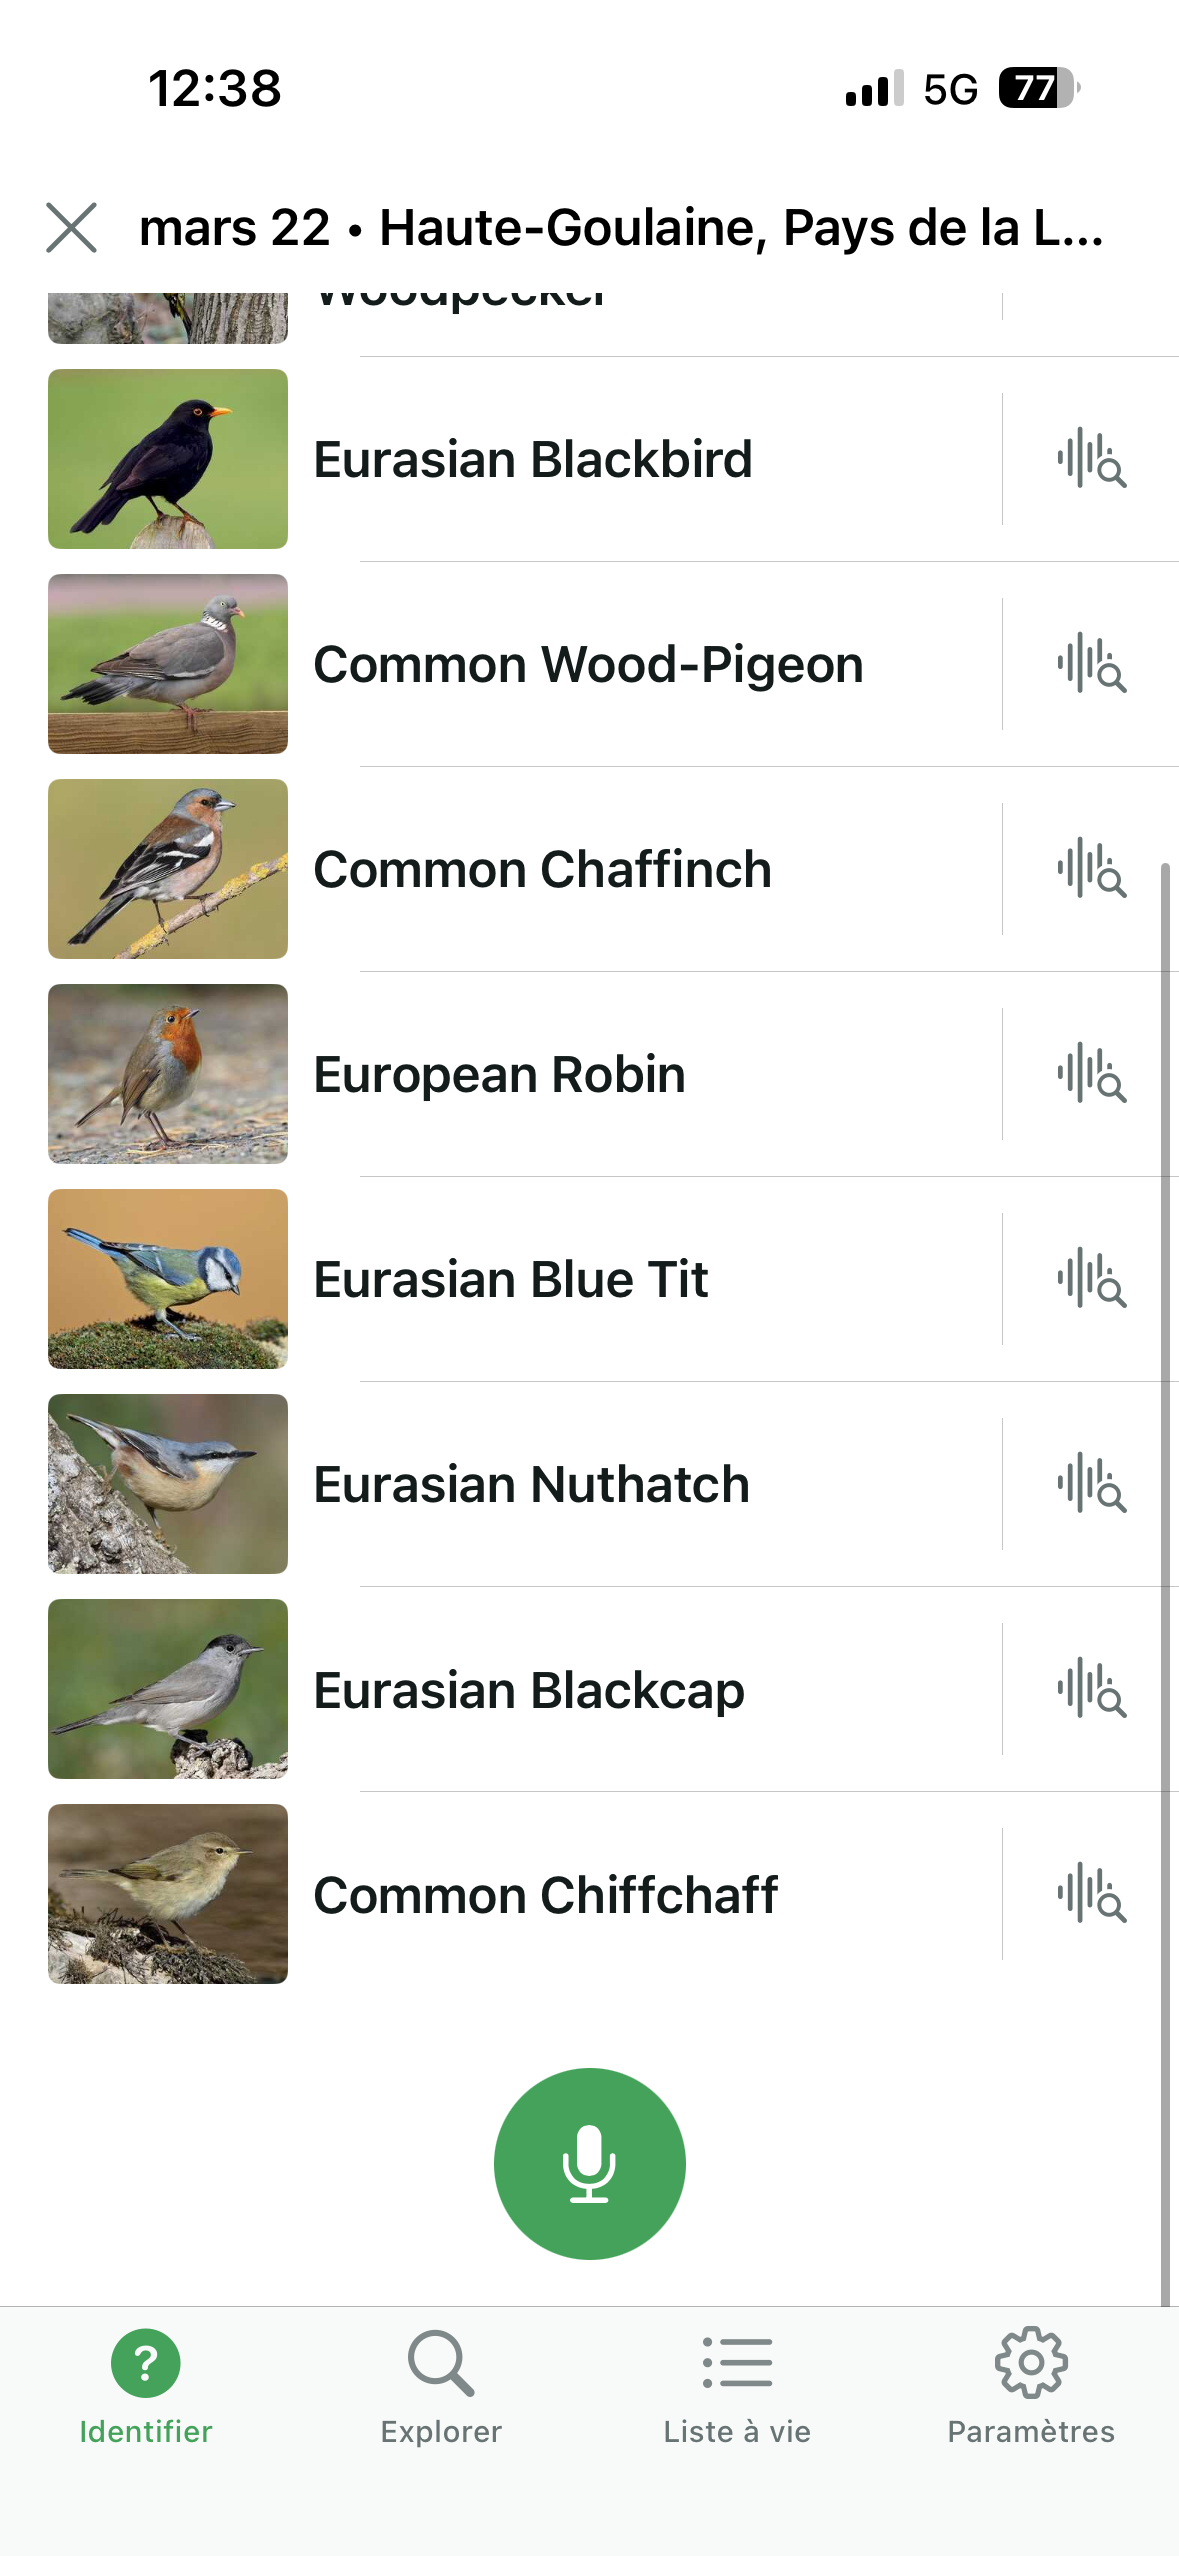The width and height of the screenshot is (1179, 2556).
Task: Open sound analysis for Common Chiffchaff
Action: pyautogui.click(x=1091, y=1894)
